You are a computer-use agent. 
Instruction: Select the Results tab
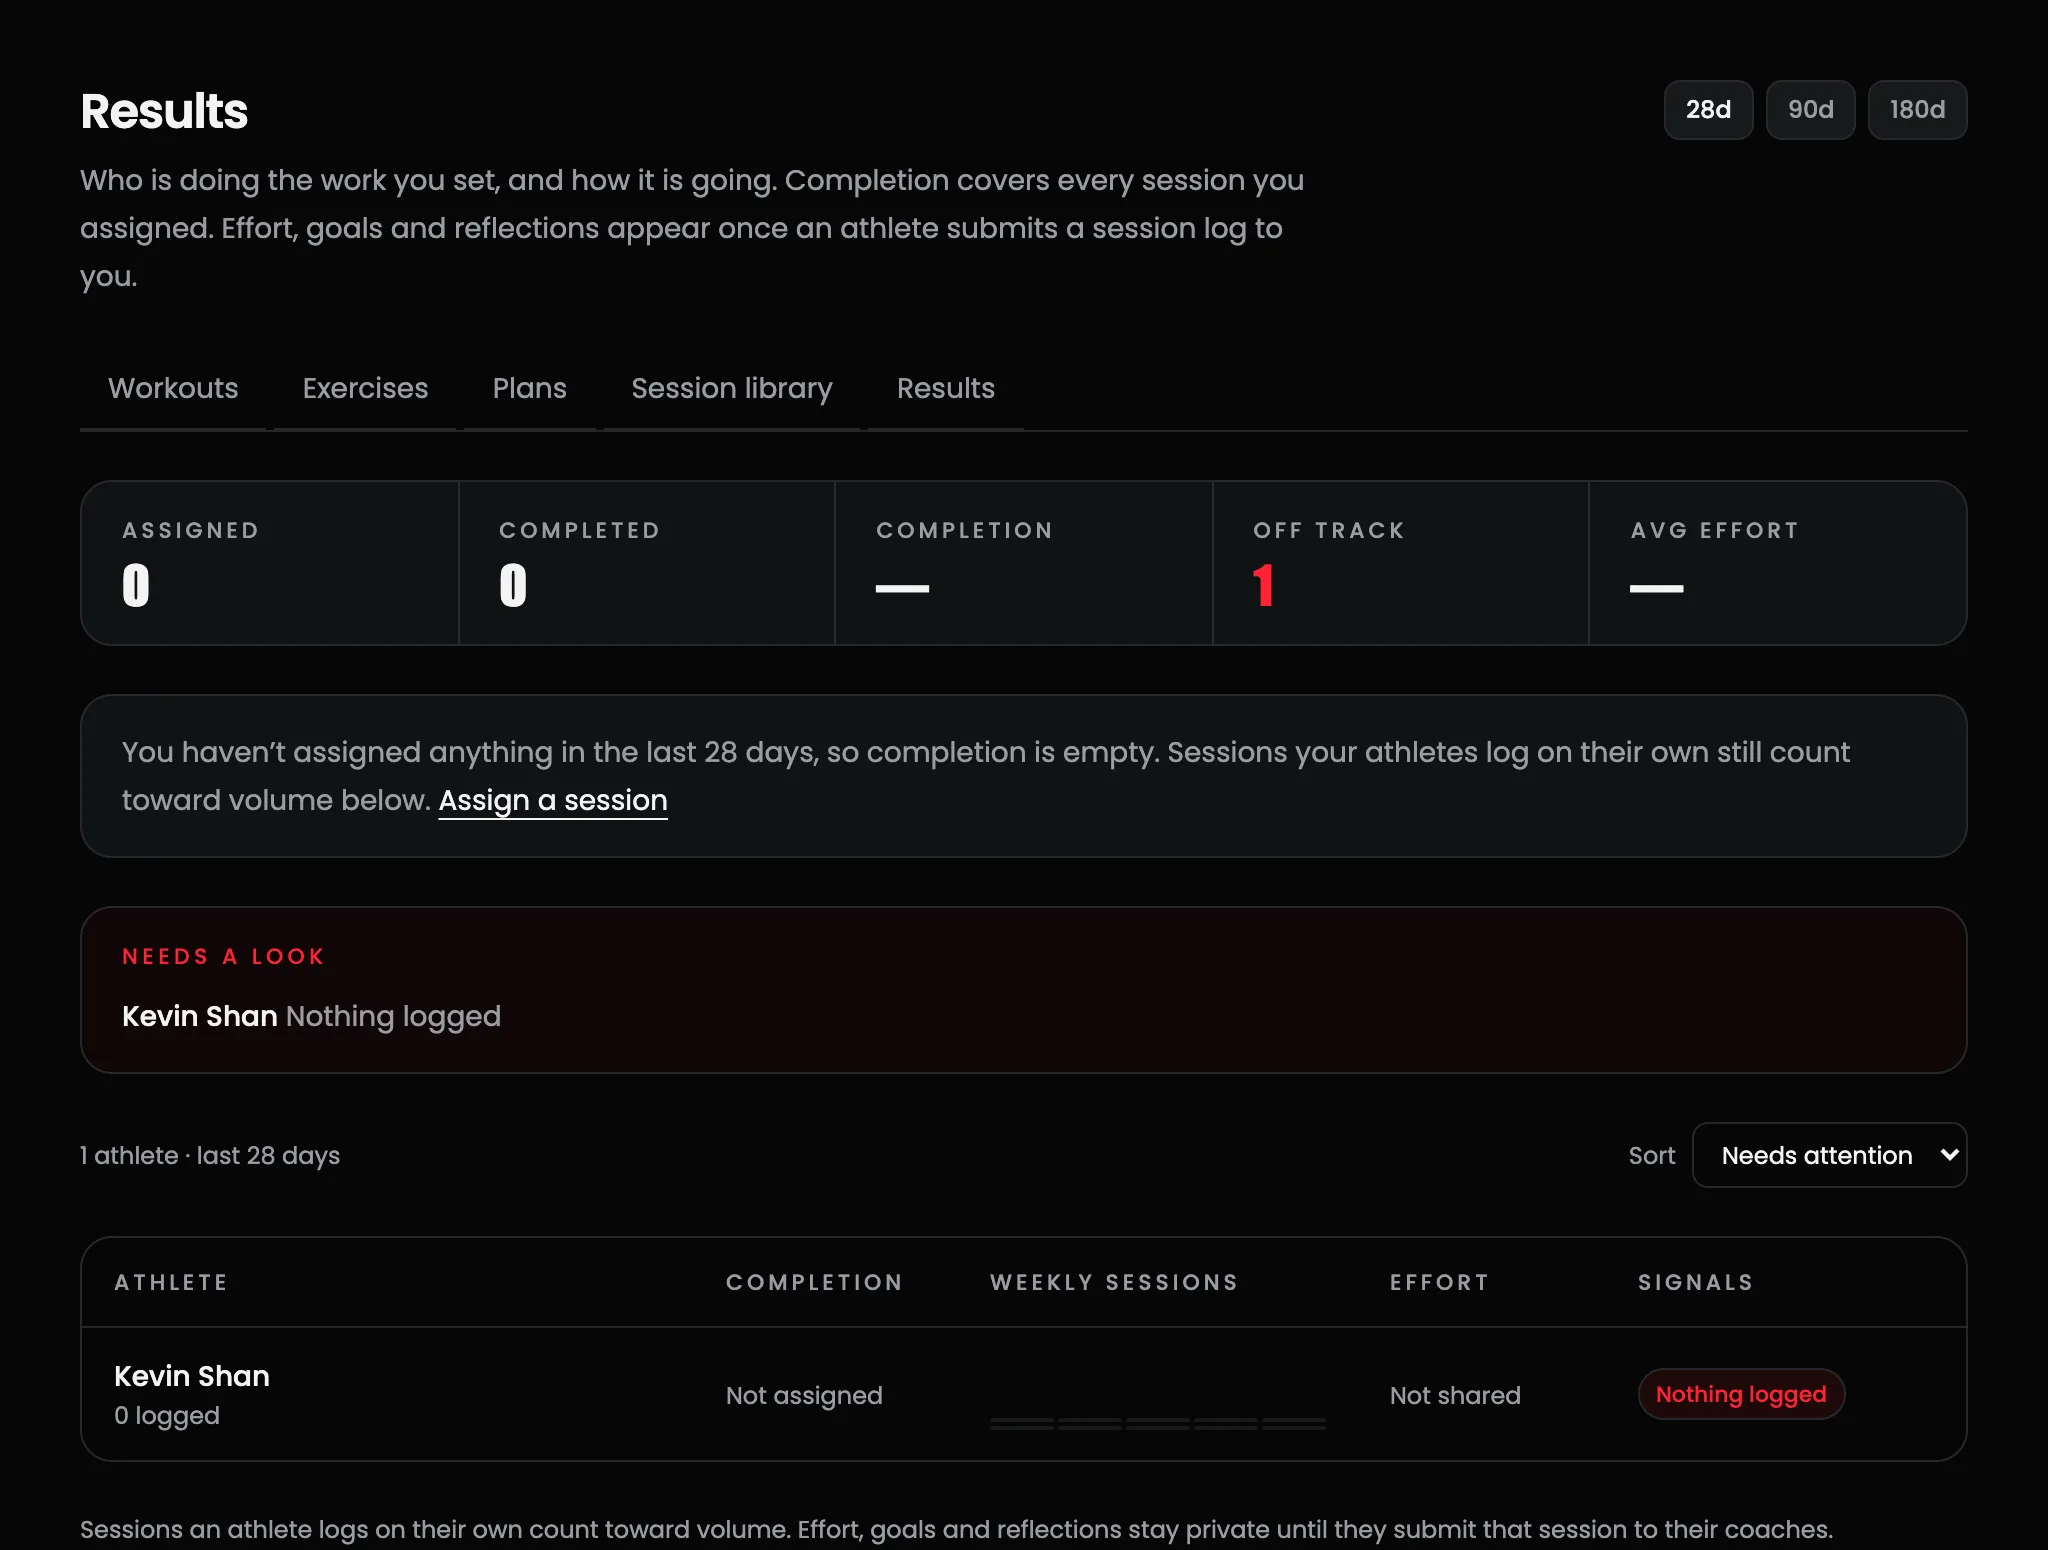pos(945,388)
